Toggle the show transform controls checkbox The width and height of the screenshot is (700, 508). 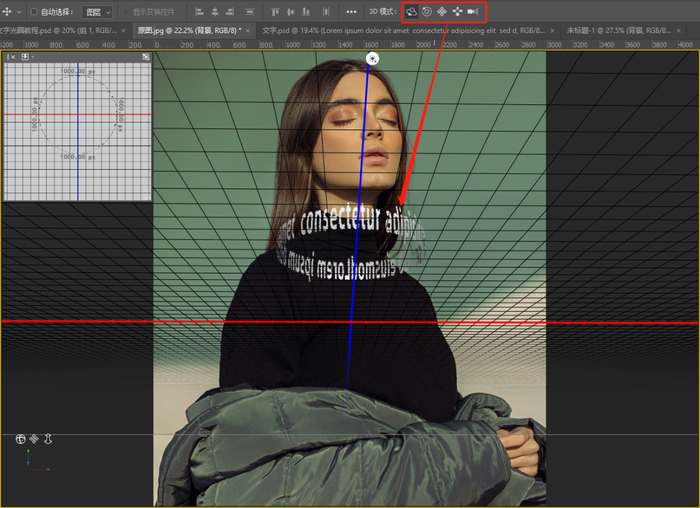tap(126, 12)
